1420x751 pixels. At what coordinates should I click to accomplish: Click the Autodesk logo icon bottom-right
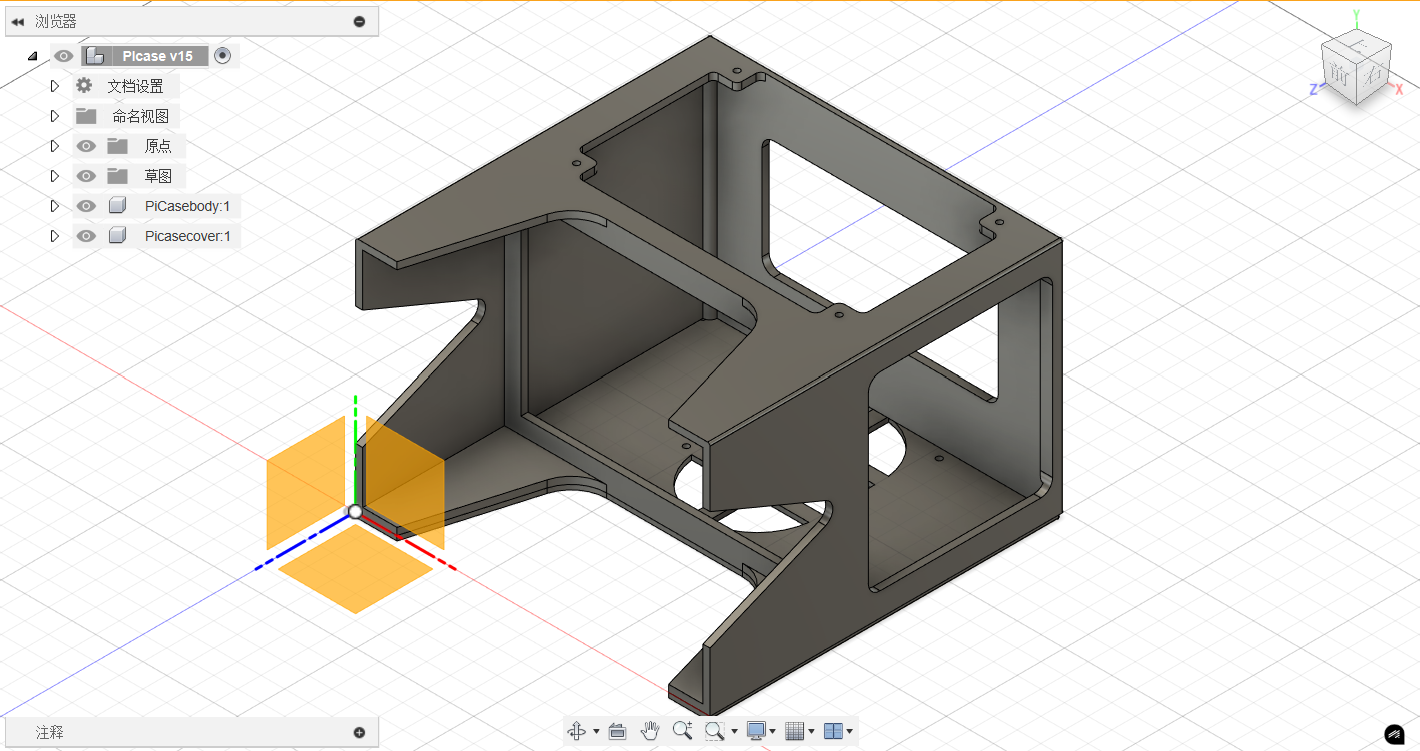[x=1394, y=734]
